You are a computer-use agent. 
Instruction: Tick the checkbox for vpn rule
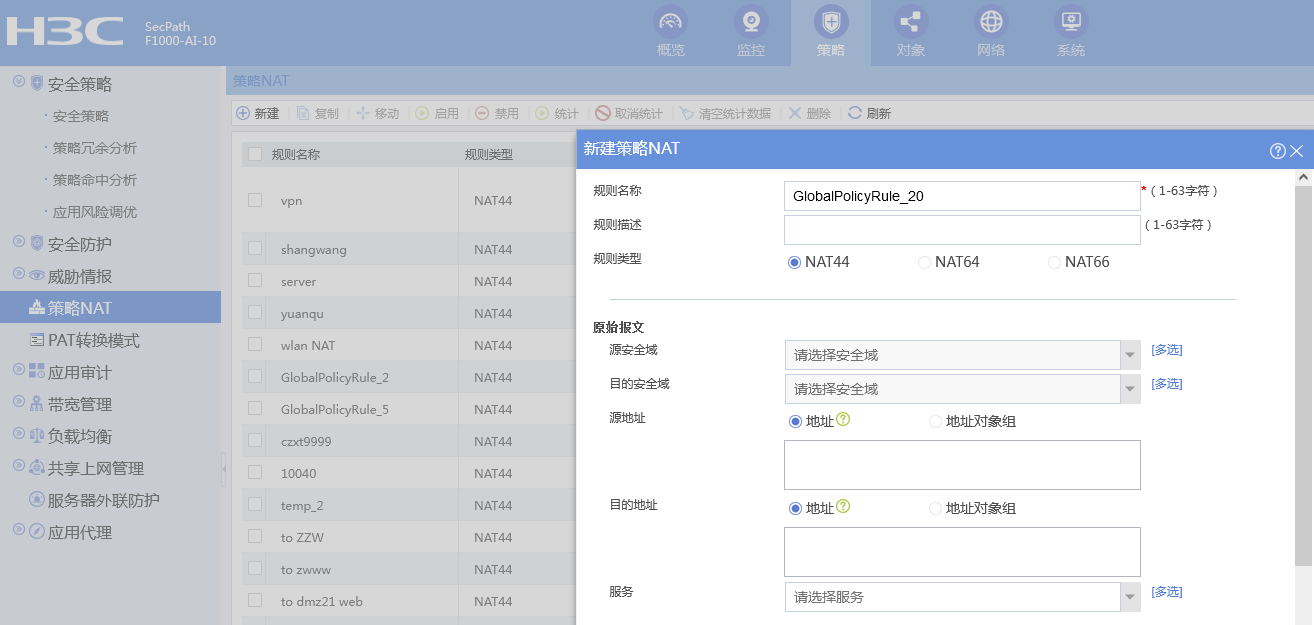pyautogui.click(x=255, y=200)
